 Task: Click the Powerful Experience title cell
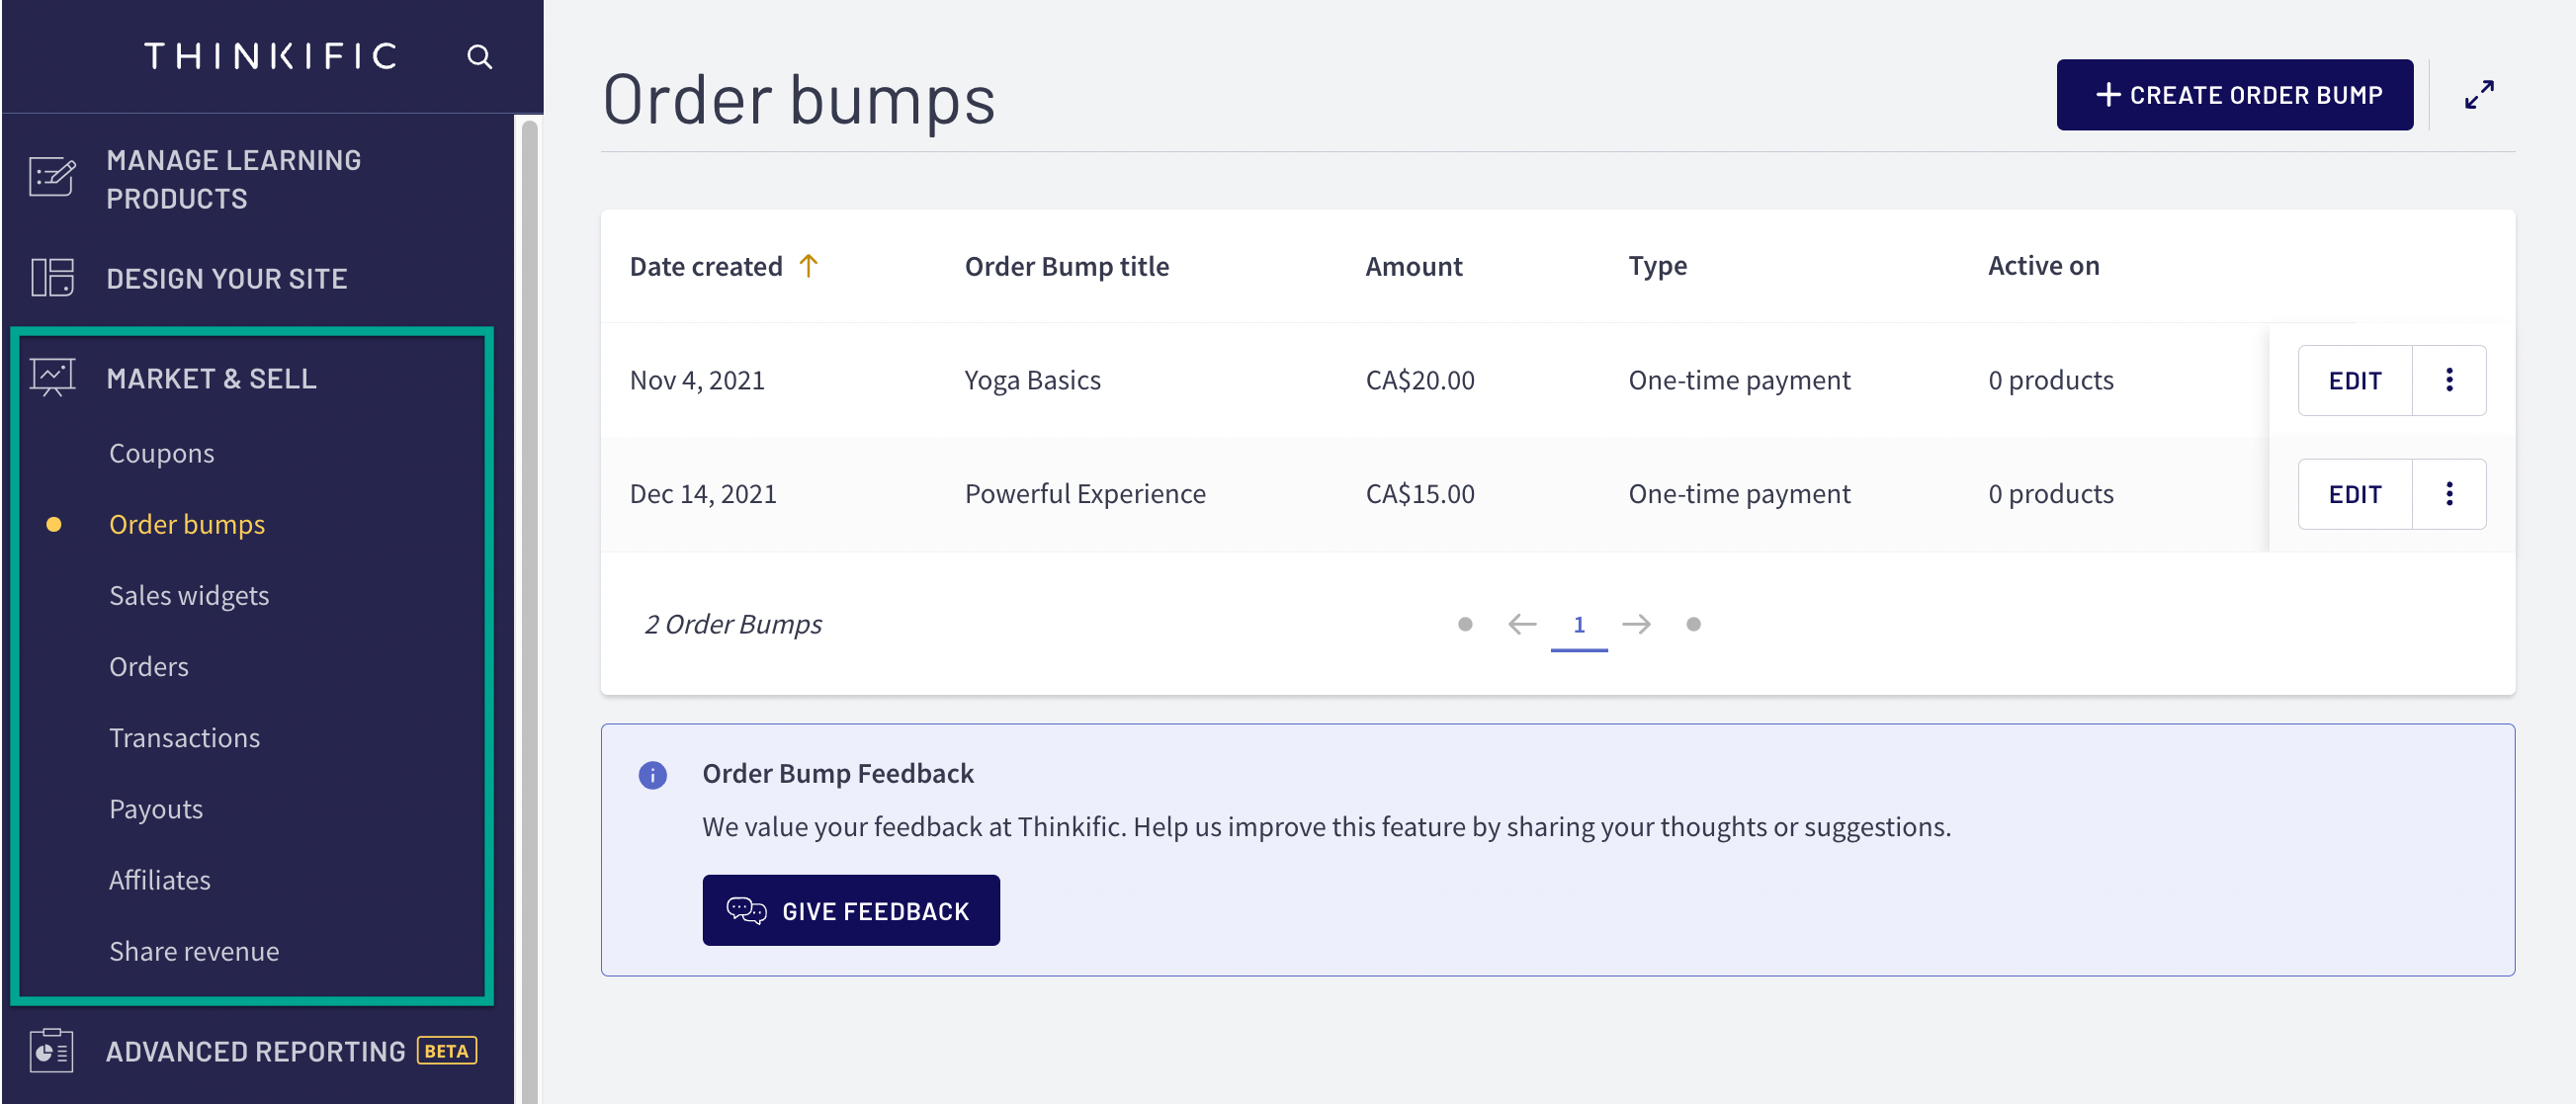click(1085, 494)
